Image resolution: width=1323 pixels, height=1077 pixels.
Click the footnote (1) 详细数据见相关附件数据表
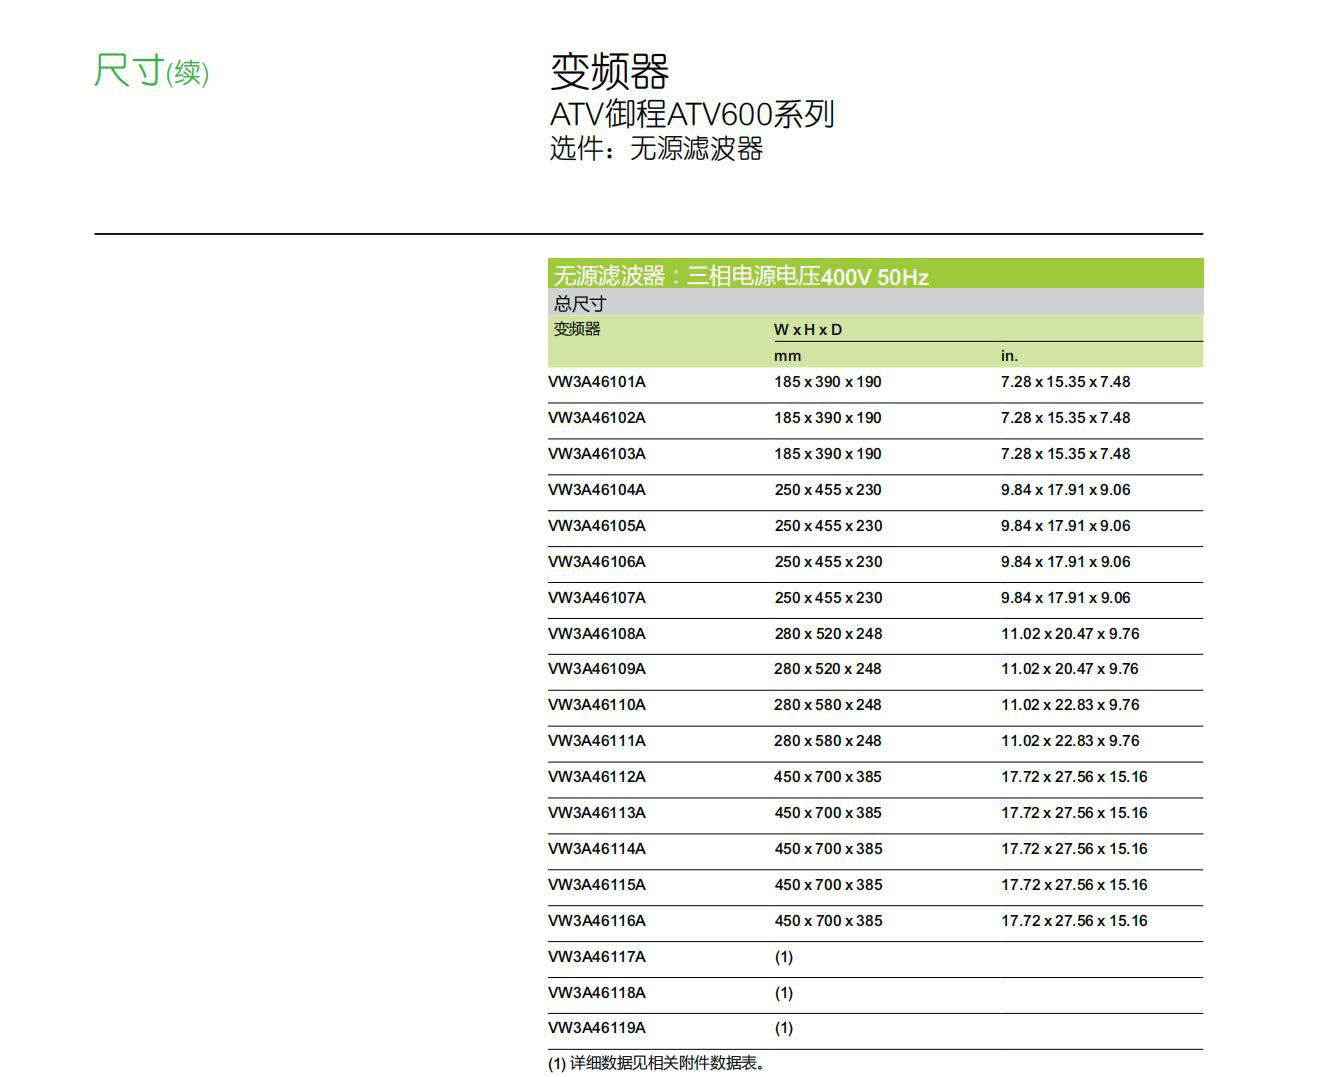click(658, 1063)
